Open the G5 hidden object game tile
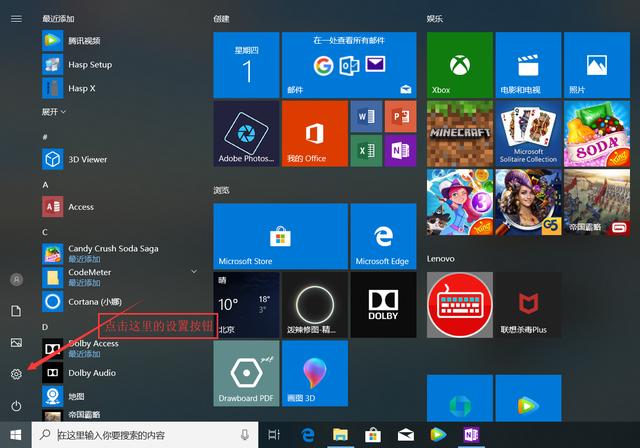 tap(528, 202)
